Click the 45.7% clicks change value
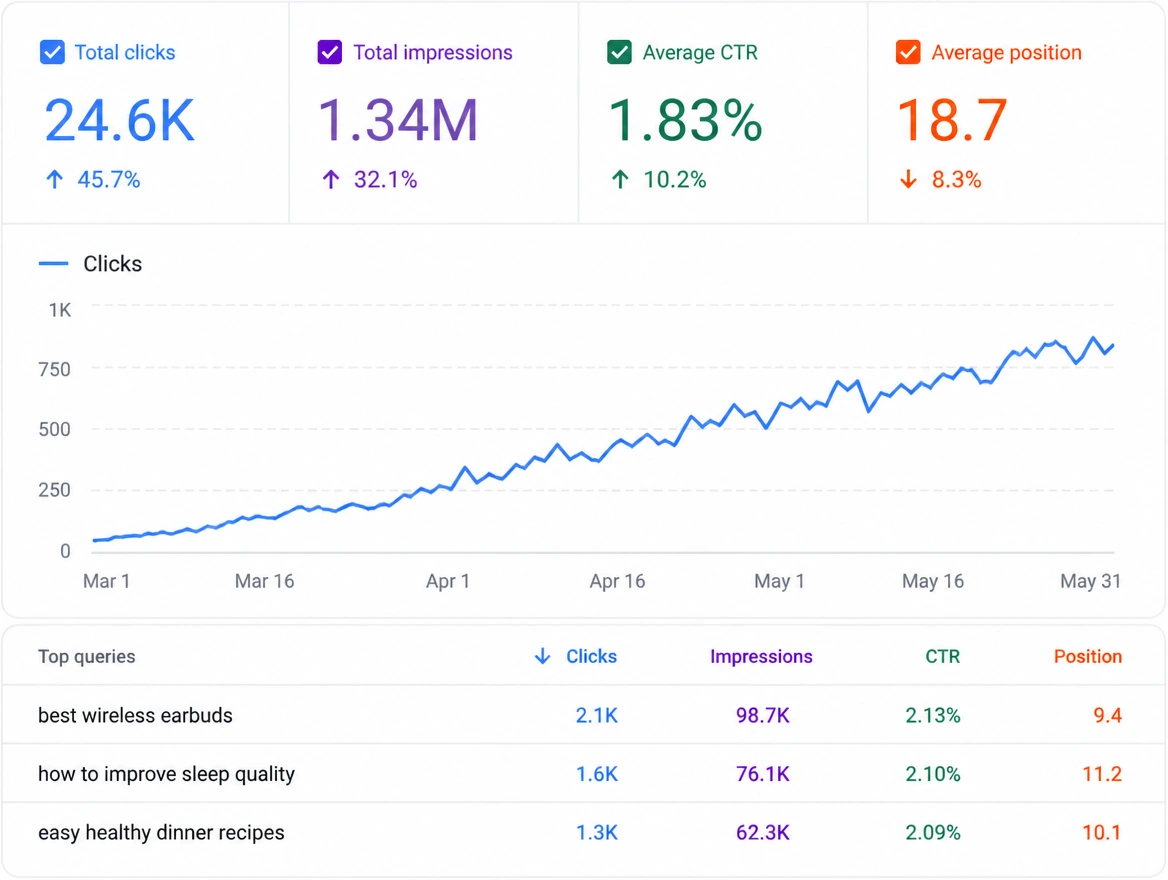Screen dimensions: 1168x880 (109, 180)
